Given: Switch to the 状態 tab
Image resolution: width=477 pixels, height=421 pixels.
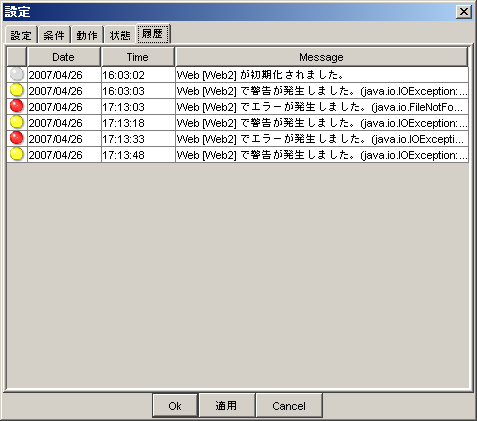Looking at the screenshot, I should click(x=120, y=35).
